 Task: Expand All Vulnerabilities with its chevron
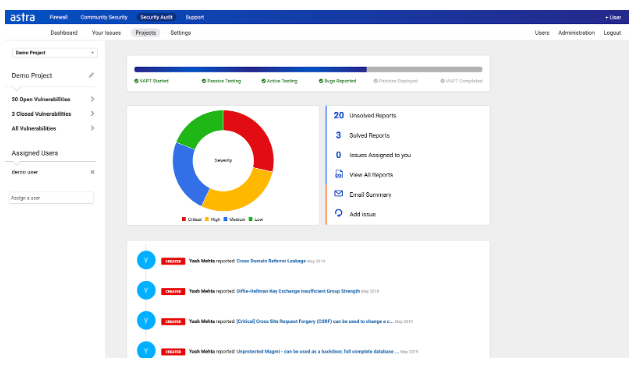(92, 128)
